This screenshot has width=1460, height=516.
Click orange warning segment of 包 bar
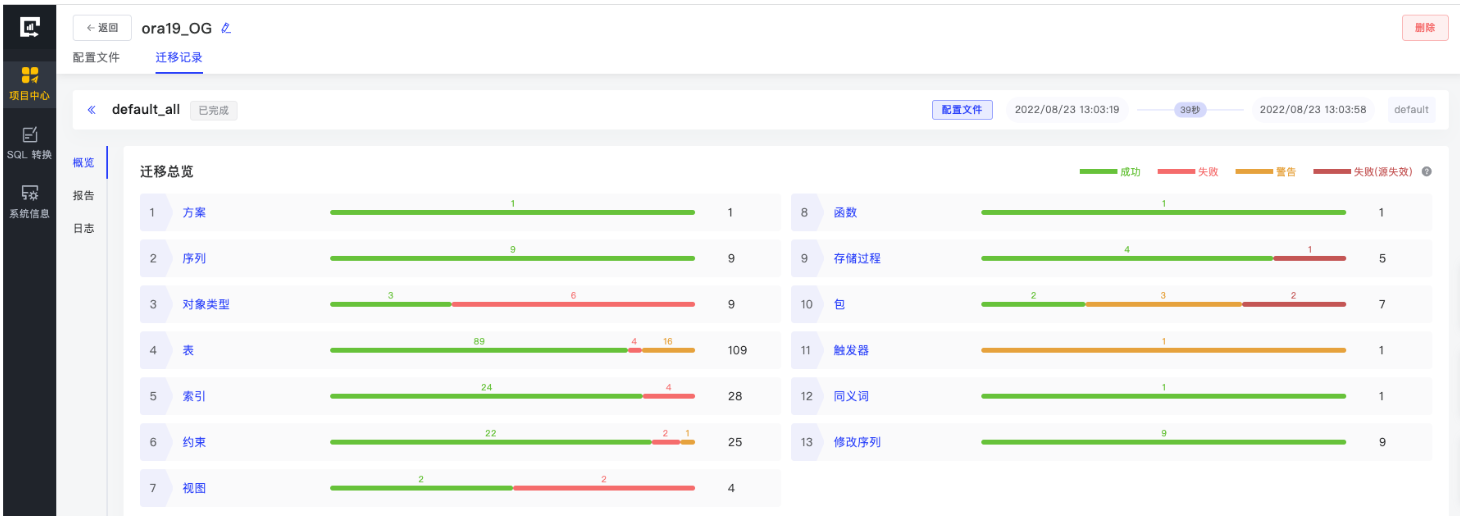pyautogui.click(x=1164, y=304)
